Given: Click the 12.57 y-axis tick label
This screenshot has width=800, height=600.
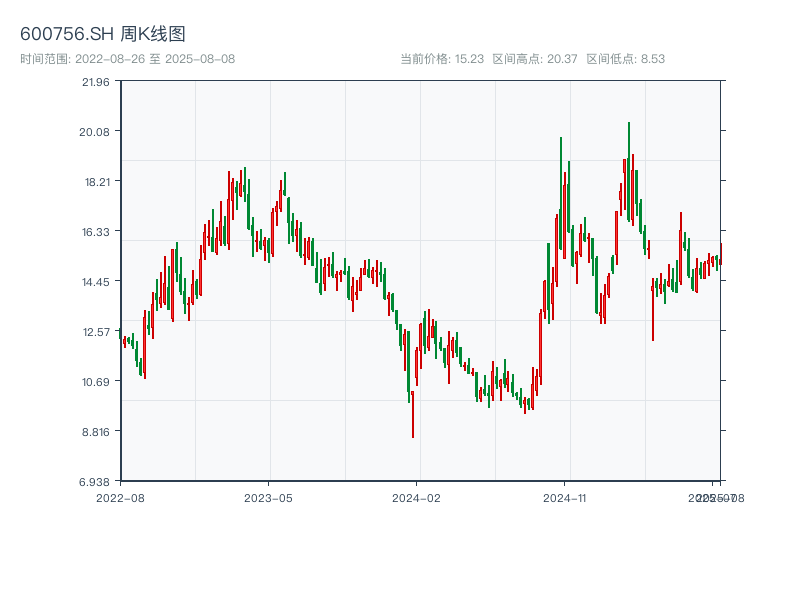Looking at the screenshot, I should pos(96,331).
